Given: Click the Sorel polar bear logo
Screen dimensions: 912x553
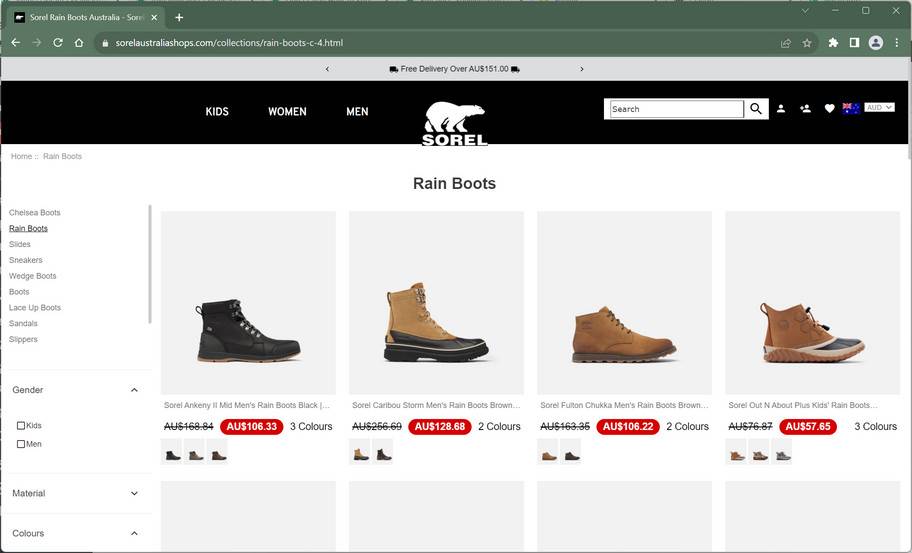Looking at the screenshot, I should (454, 123).
